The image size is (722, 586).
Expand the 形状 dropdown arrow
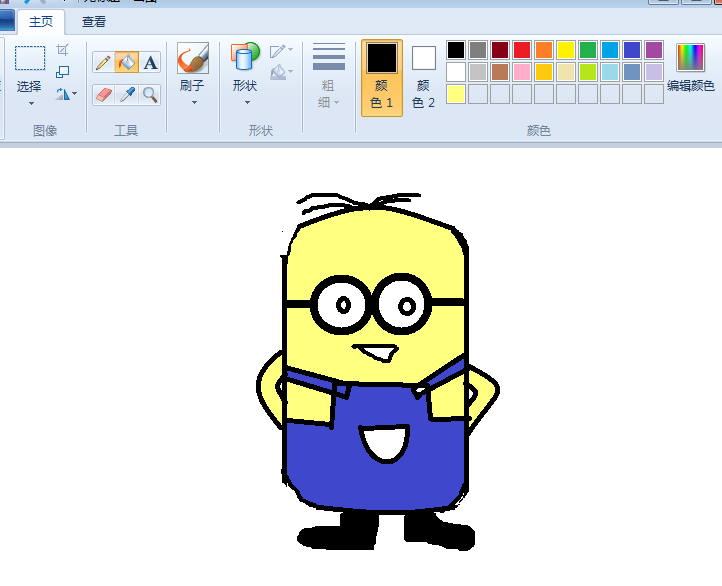pos(247,102)
